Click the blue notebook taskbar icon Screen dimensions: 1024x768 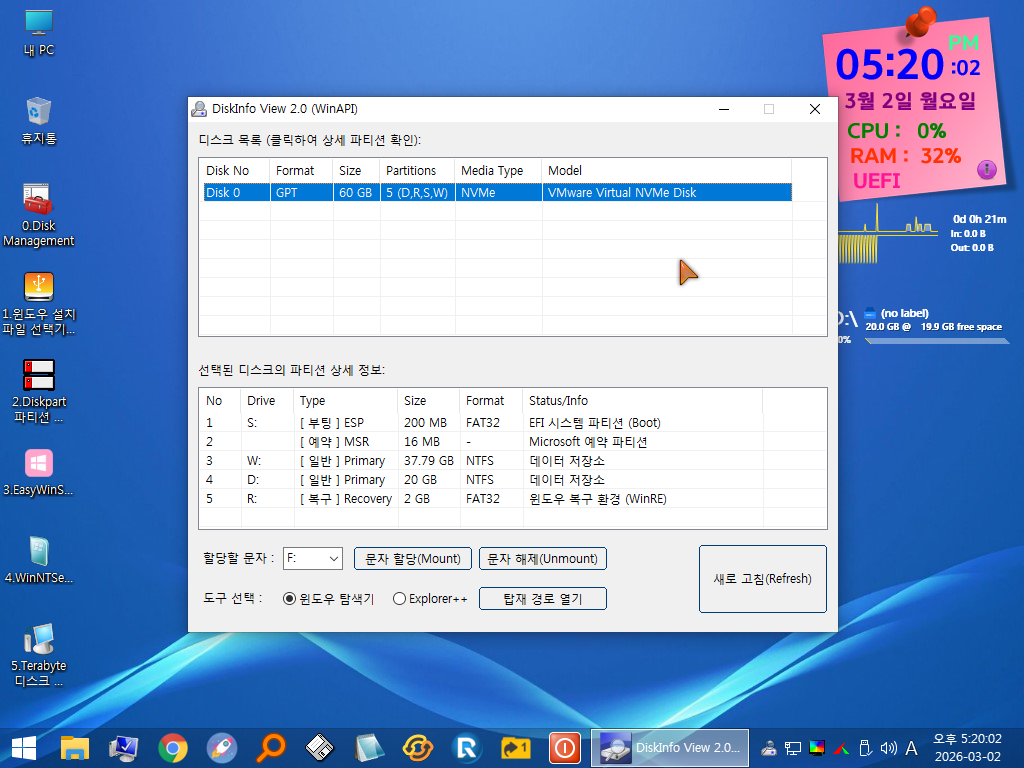click(369, 748)
